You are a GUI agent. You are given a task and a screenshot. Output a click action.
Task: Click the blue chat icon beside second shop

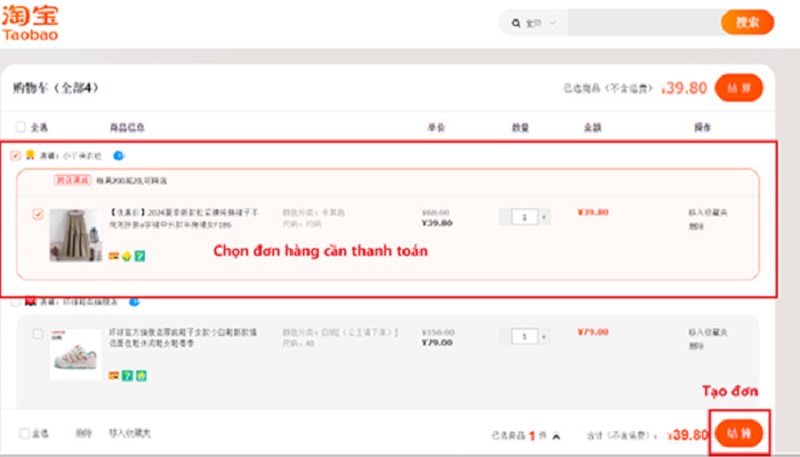pos(134,301)
